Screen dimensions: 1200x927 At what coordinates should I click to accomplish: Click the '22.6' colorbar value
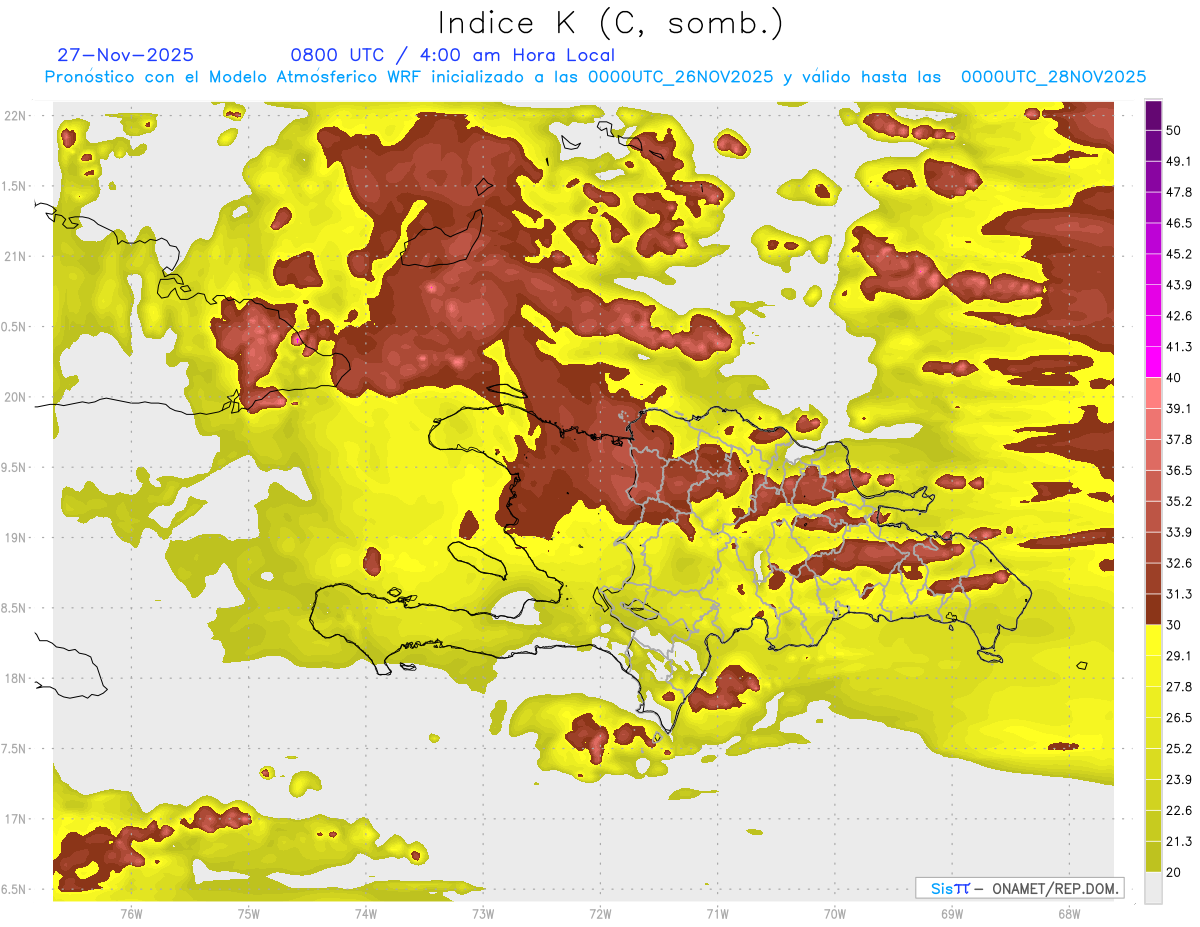coord(1179,811)
